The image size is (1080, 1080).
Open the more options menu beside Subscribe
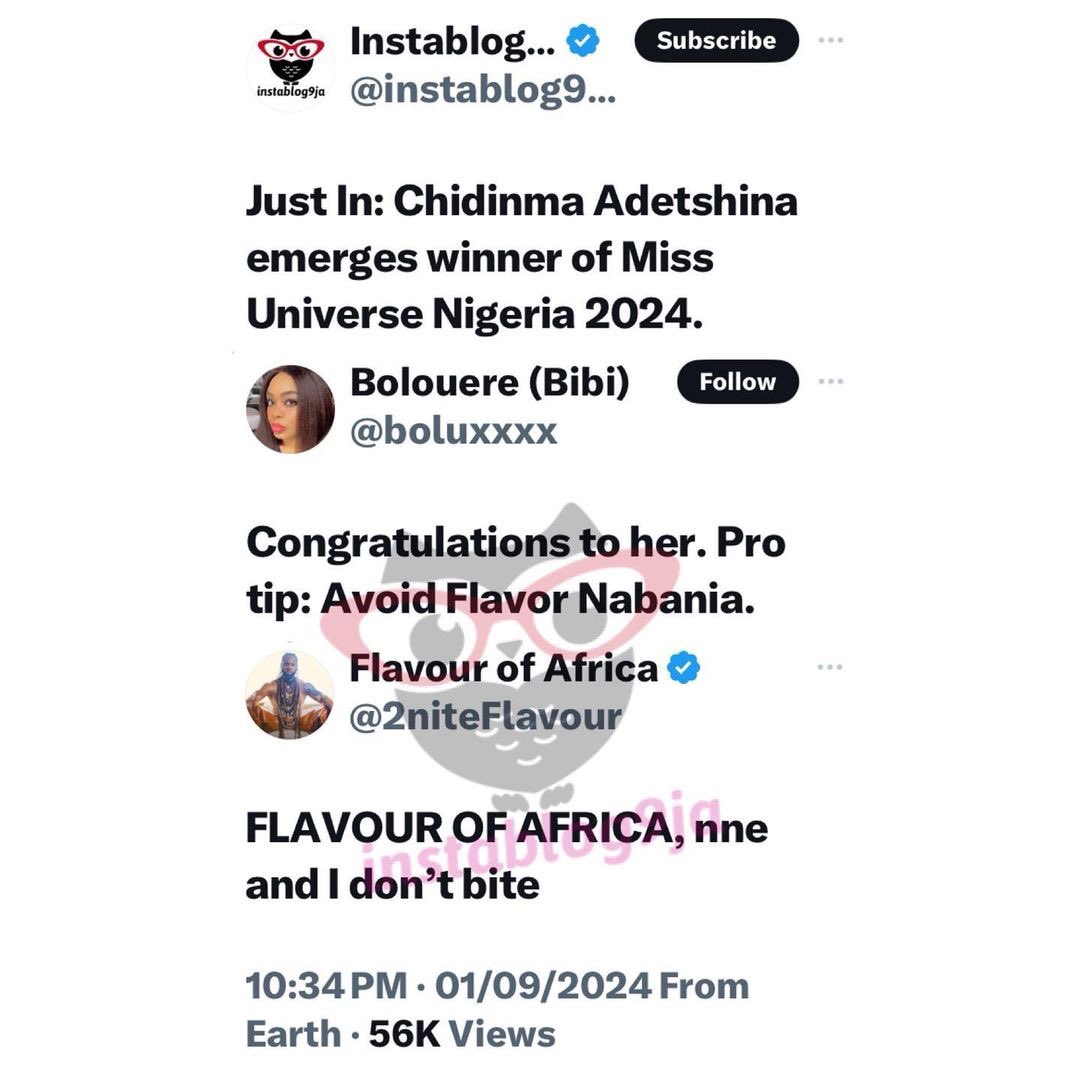[830, 38]
